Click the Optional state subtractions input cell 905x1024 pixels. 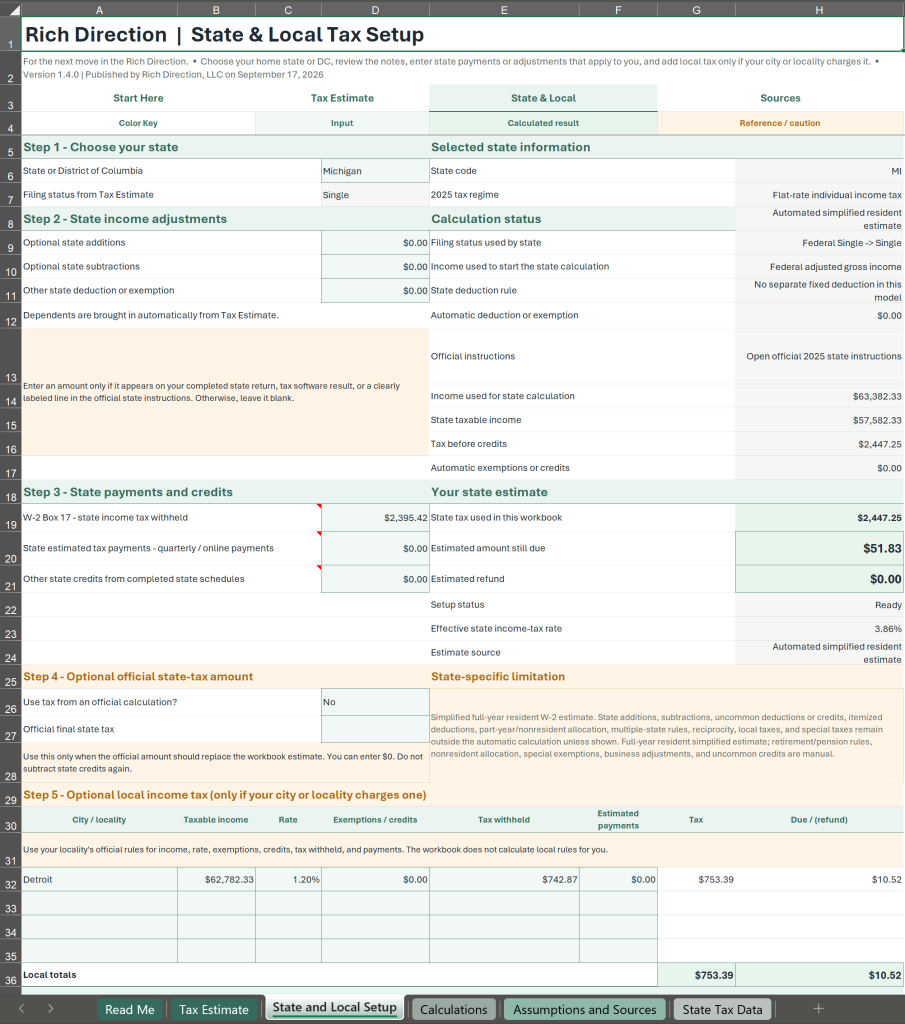375,266
